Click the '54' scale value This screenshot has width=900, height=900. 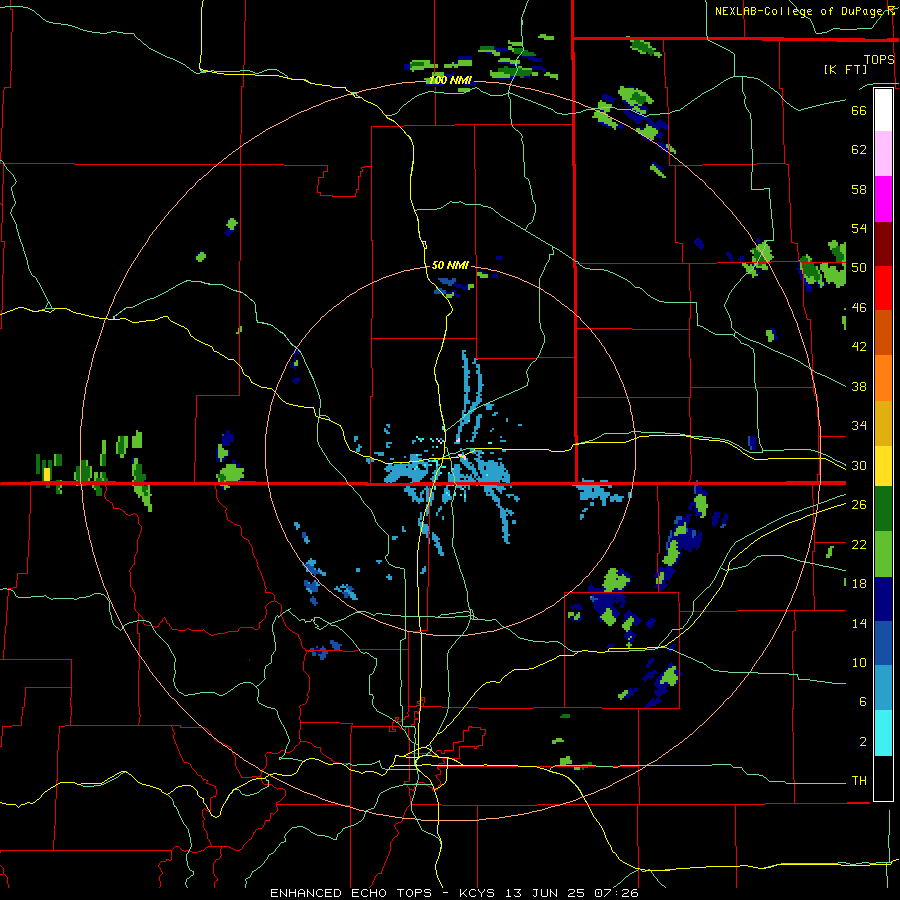coord(859,228)
